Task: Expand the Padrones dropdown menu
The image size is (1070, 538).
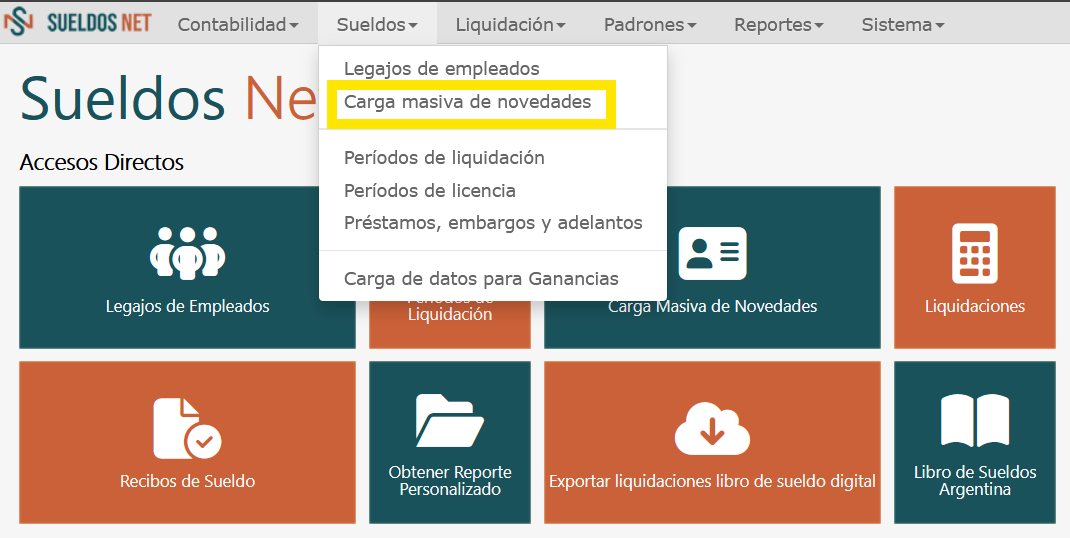Action: (650, 24)
